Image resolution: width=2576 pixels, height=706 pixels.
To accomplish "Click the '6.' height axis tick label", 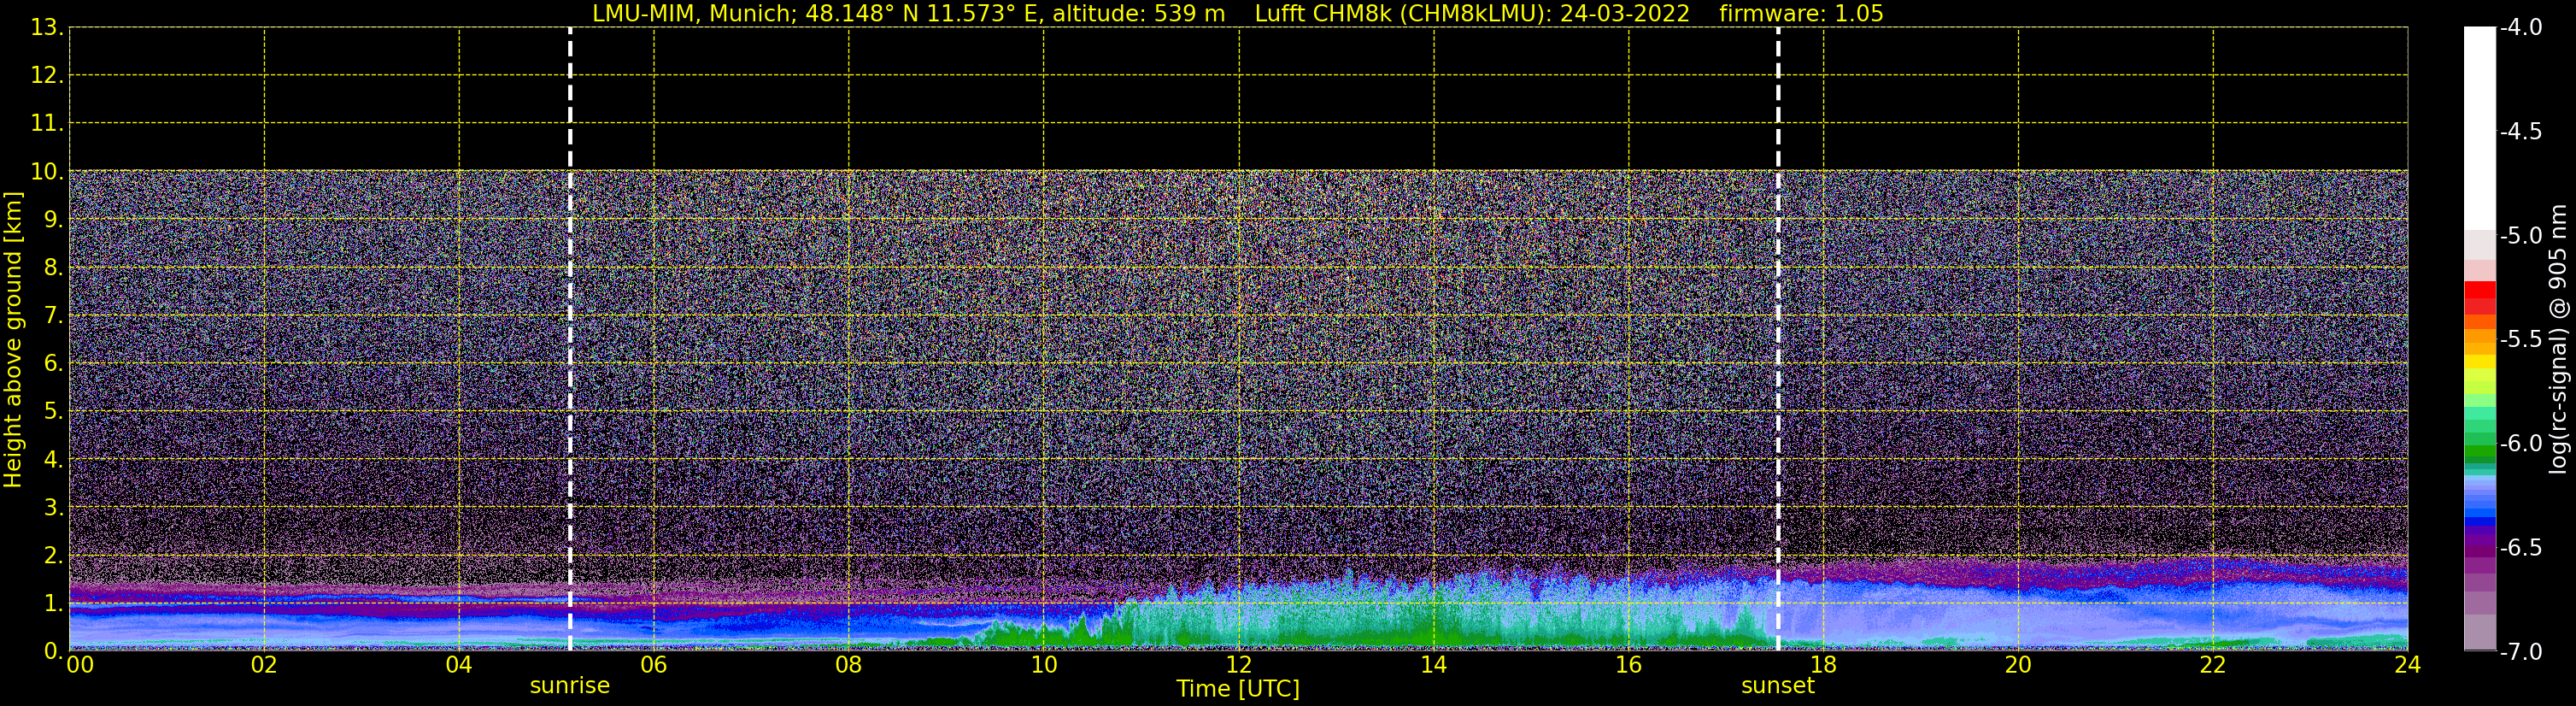I will [53, 363].
